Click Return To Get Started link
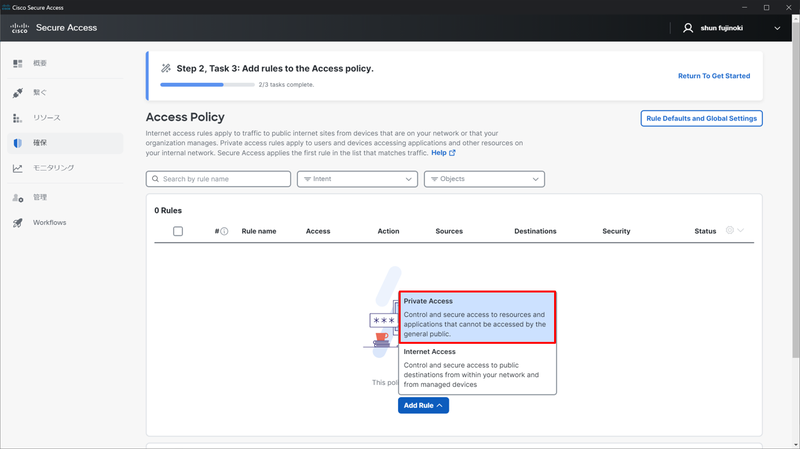The width and height of the screenshot is (800, 449). 714,76
